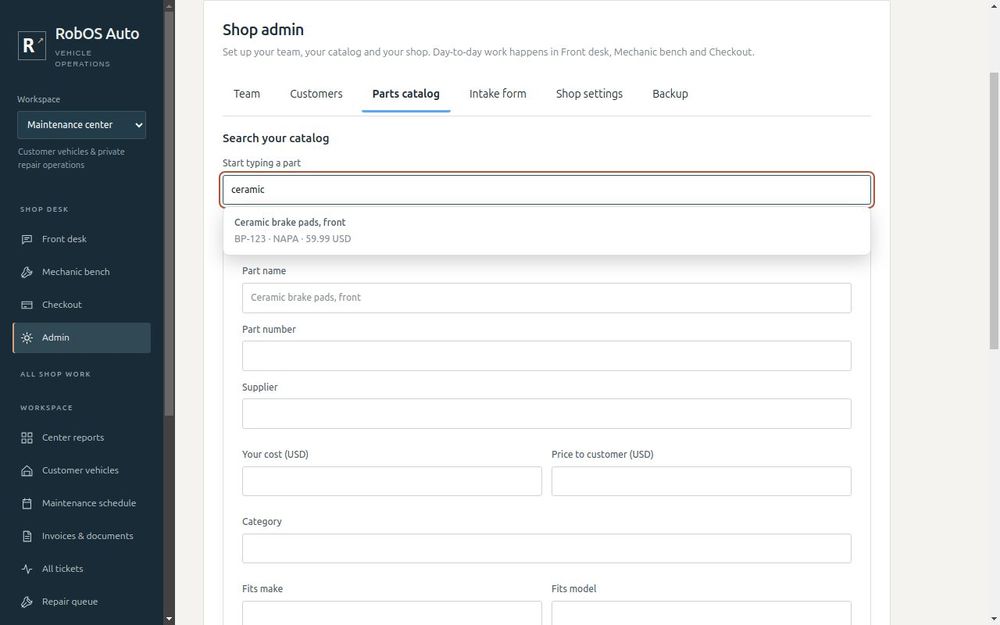The height and width of the screenshot is (625, 1000).
Task: Select the Supplier input field
Action: click(547, 414)
